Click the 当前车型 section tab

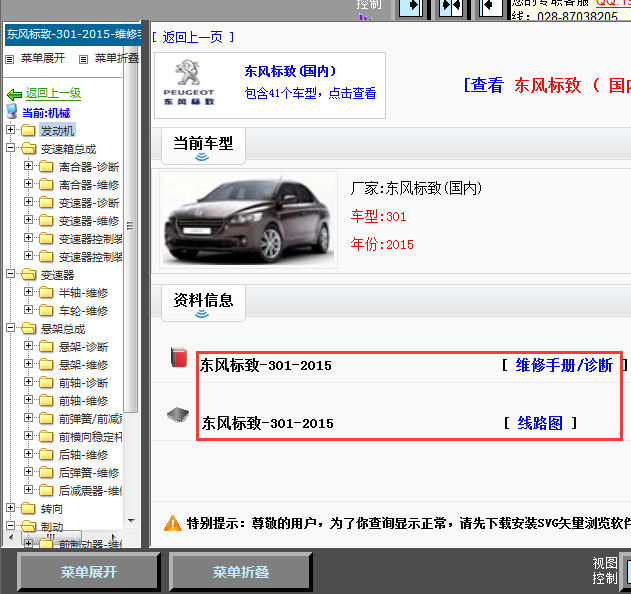(203, 146)
